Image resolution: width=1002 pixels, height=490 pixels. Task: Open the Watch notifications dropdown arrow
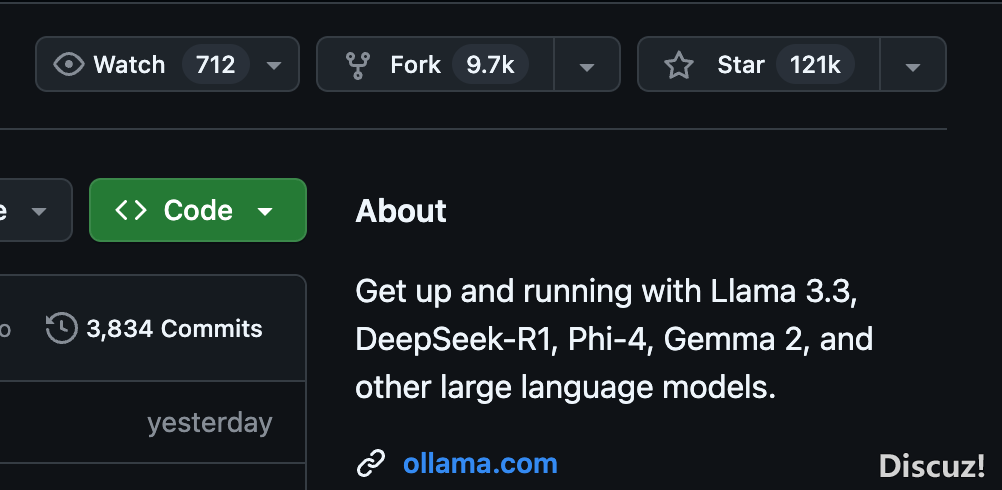click(x=274, y=65)
